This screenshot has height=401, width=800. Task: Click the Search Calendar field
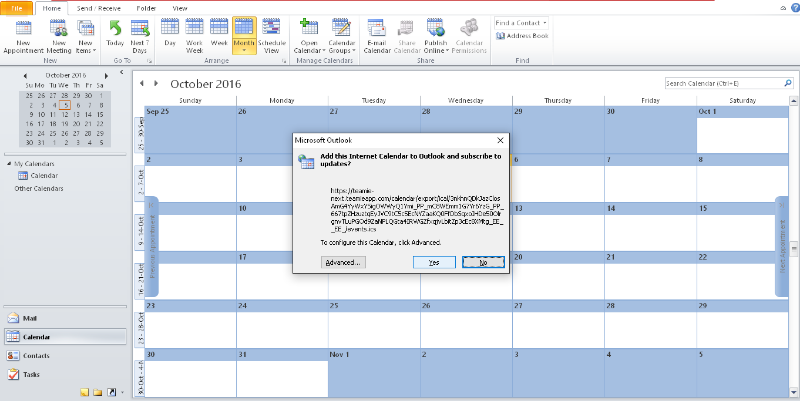[724, 83]
